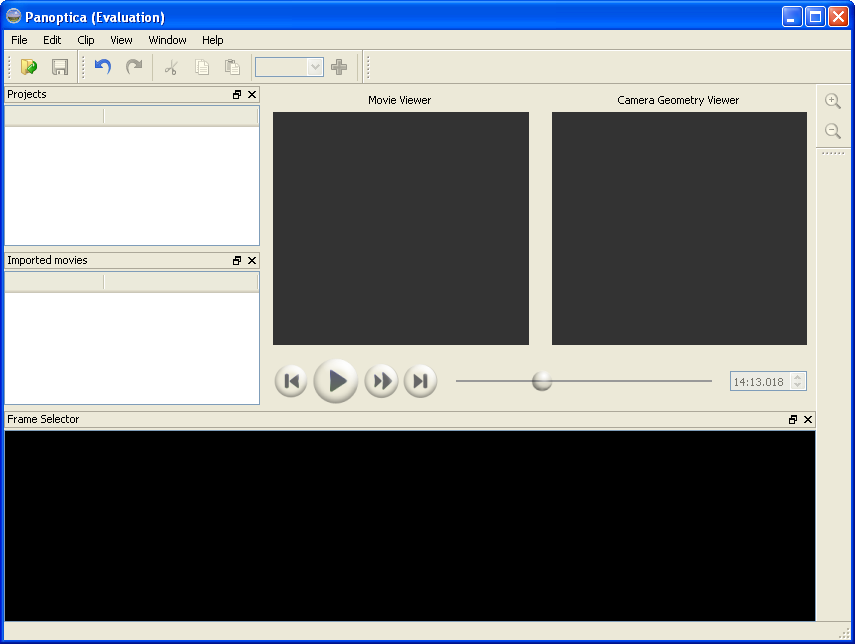The image size is (855, 644).
Task: Open the File menu
Action: (19, 40)
